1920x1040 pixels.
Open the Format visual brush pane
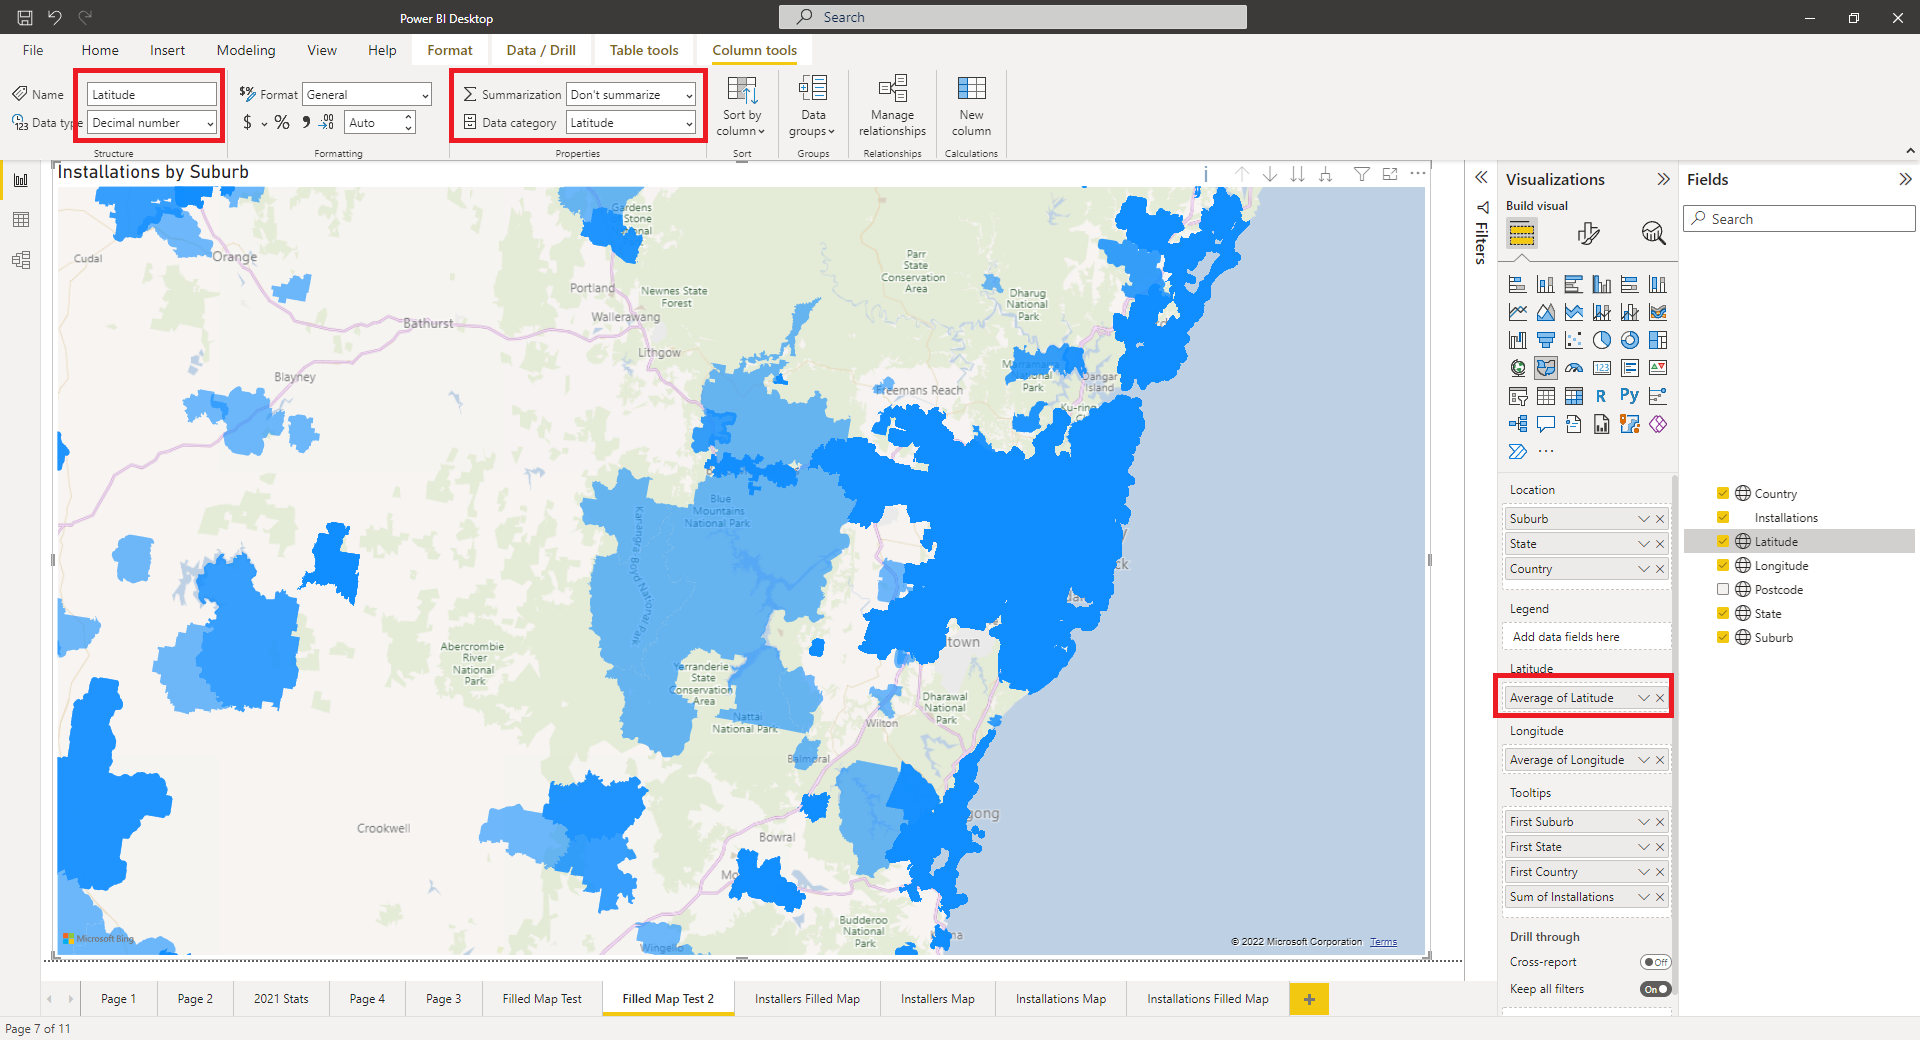[x=1588, y=234]
